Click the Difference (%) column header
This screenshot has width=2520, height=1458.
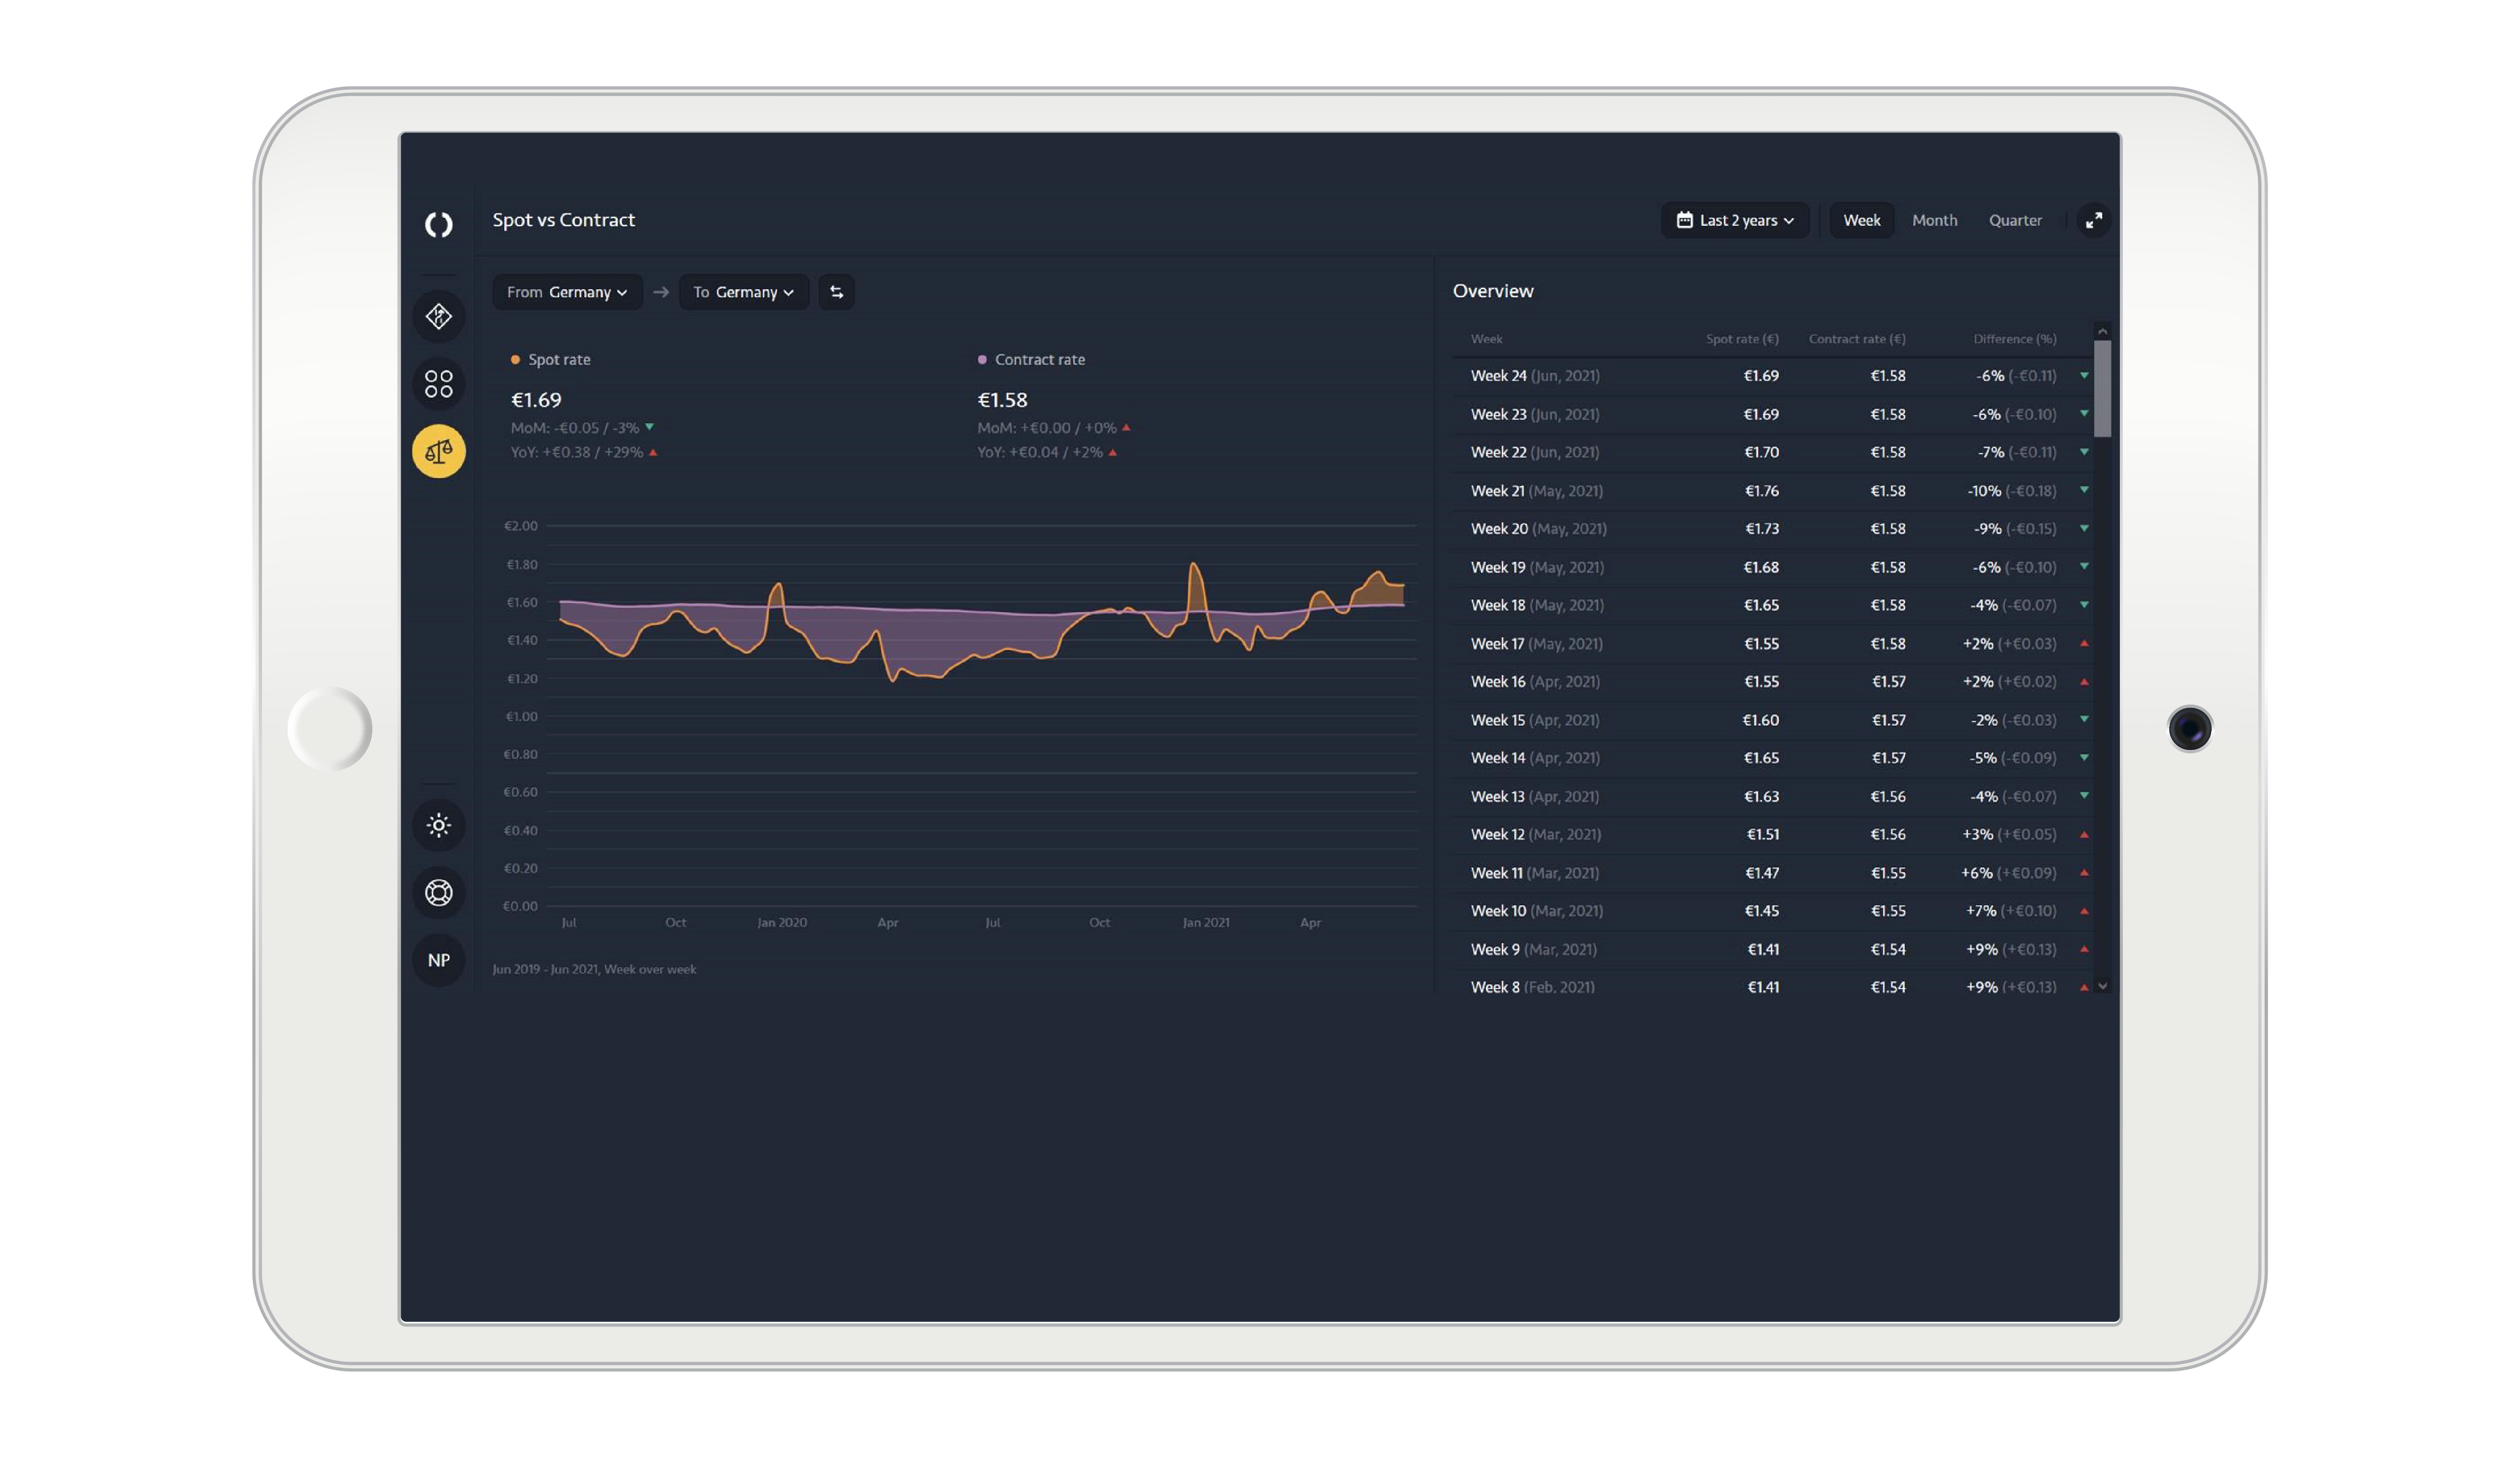2014,339
